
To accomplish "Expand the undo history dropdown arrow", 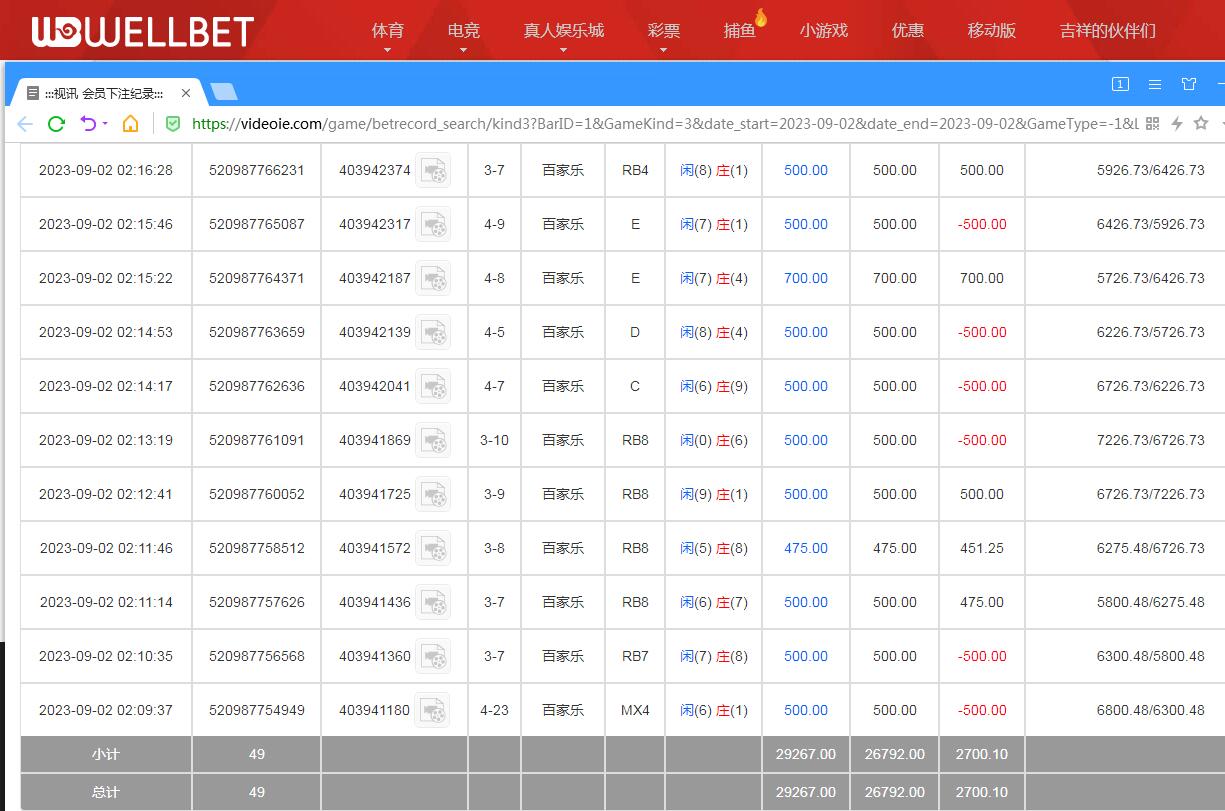I will pyautogui.click(x=105, y=125).
